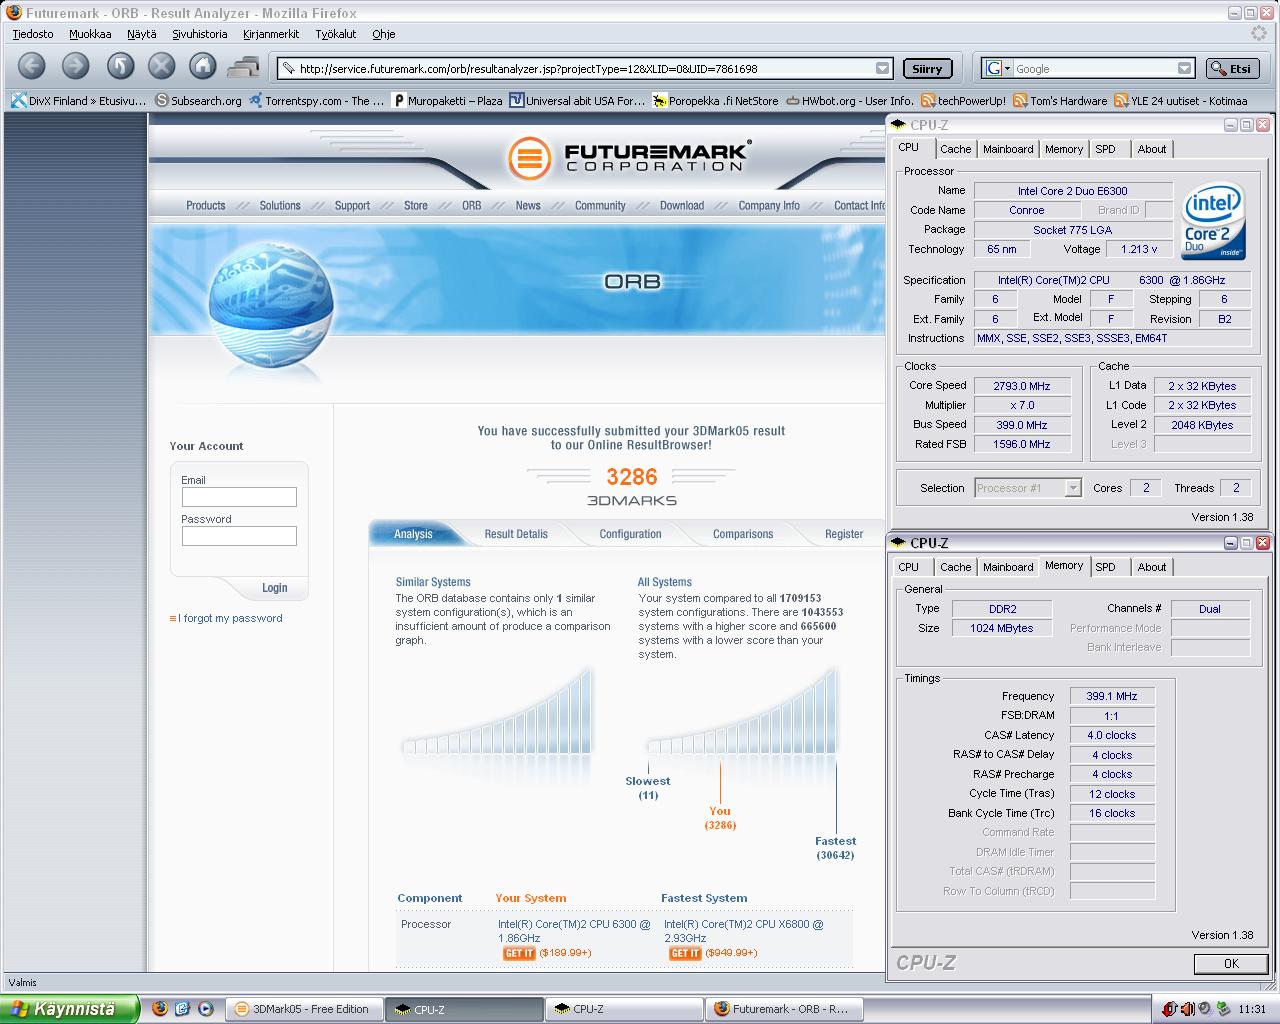The width and height of the screenshot is (1280, 1024).
Task: Click the Login button
Action: [x=275, y=588]
